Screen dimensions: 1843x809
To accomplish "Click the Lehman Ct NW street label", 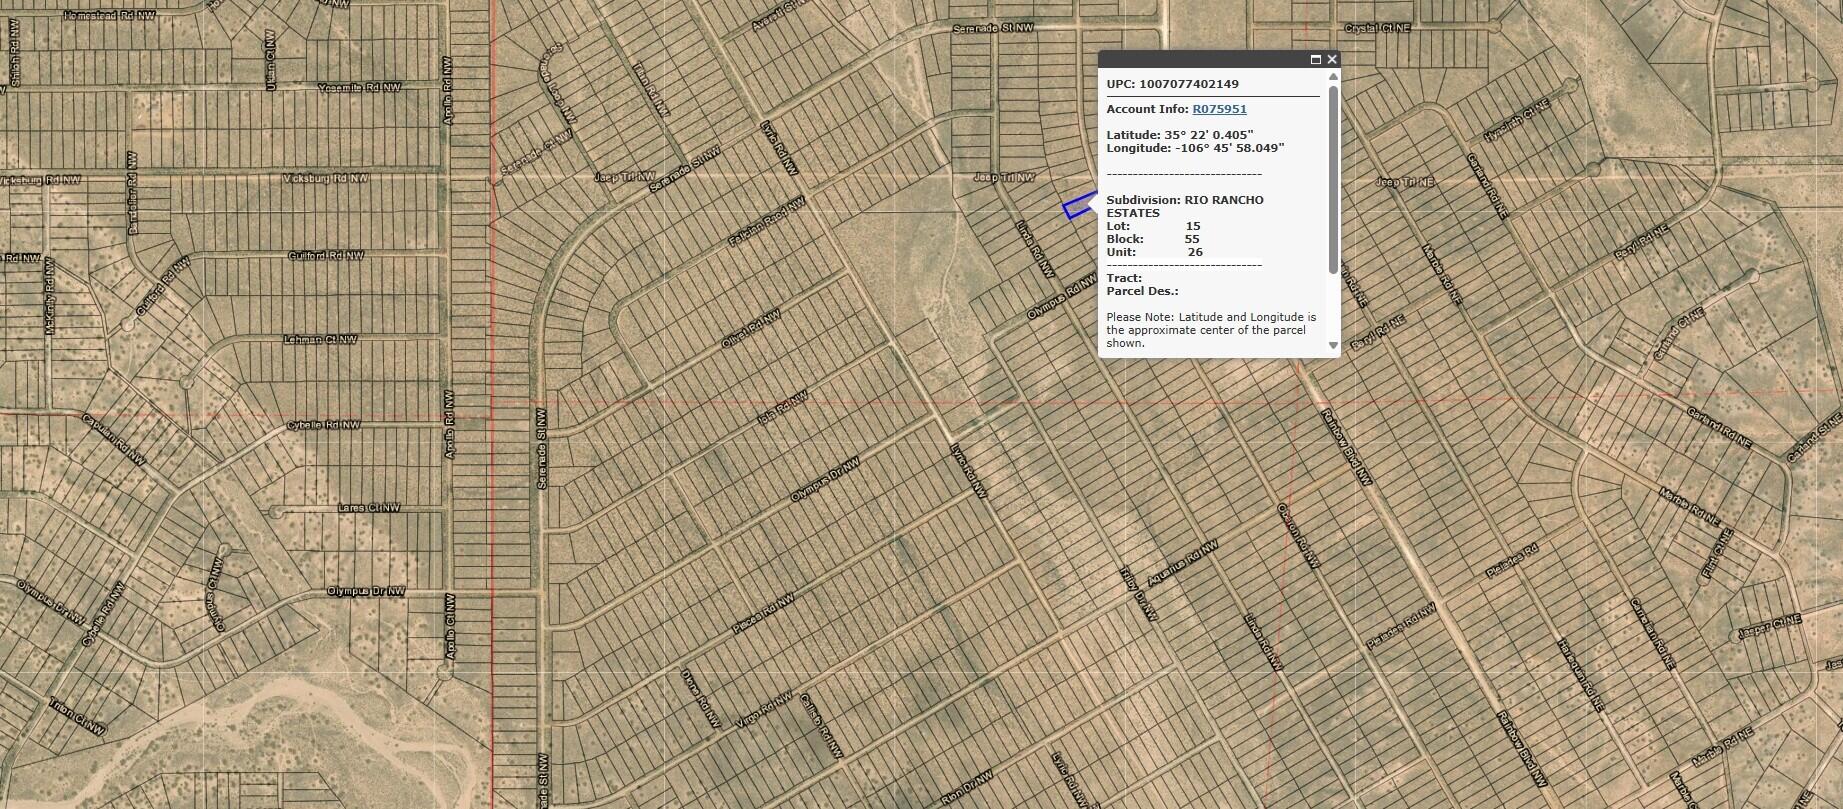I will [320, 339].
